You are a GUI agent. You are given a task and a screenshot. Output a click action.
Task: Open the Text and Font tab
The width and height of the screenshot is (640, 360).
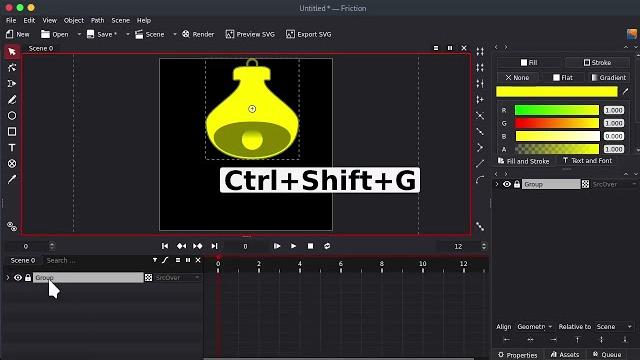click(x=587, y=161)
